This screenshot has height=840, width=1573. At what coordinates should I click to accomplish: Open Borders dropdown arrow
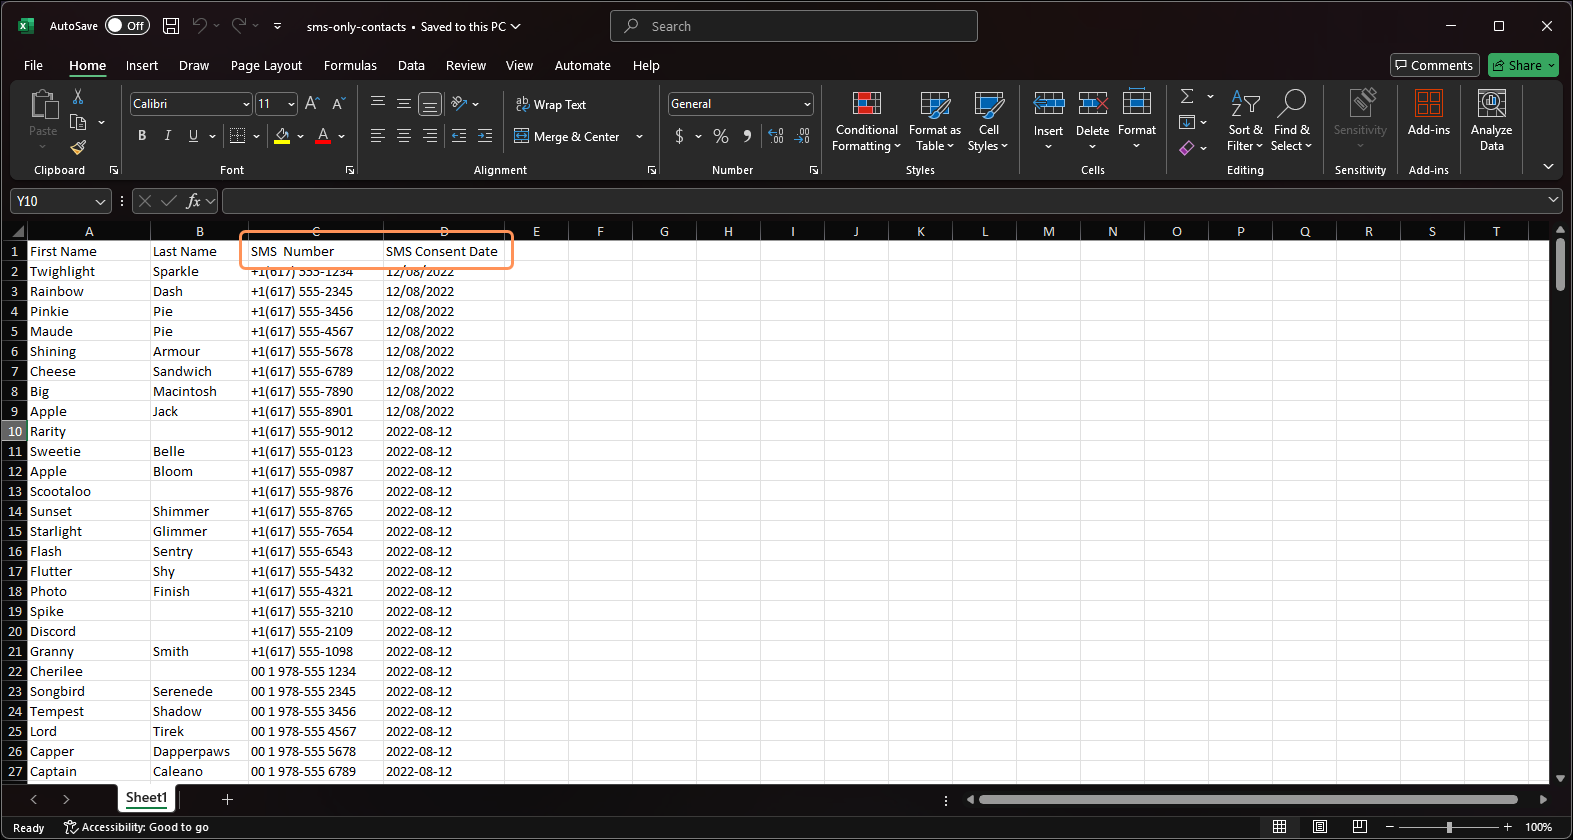click(x=257, y=136)
